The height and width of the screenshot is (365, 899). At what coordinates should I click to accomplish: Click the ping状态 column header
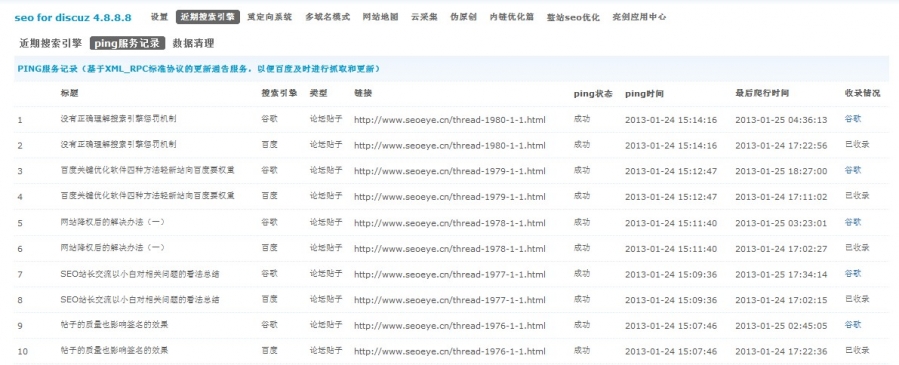point(593,93)
